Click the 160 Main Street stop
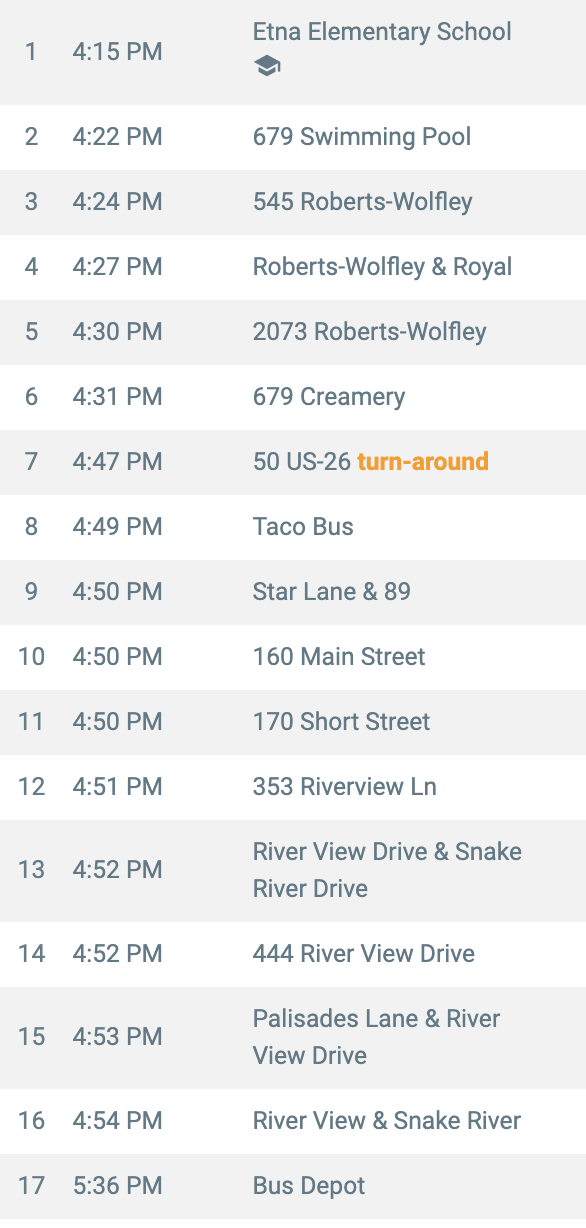 click(293, 657)
